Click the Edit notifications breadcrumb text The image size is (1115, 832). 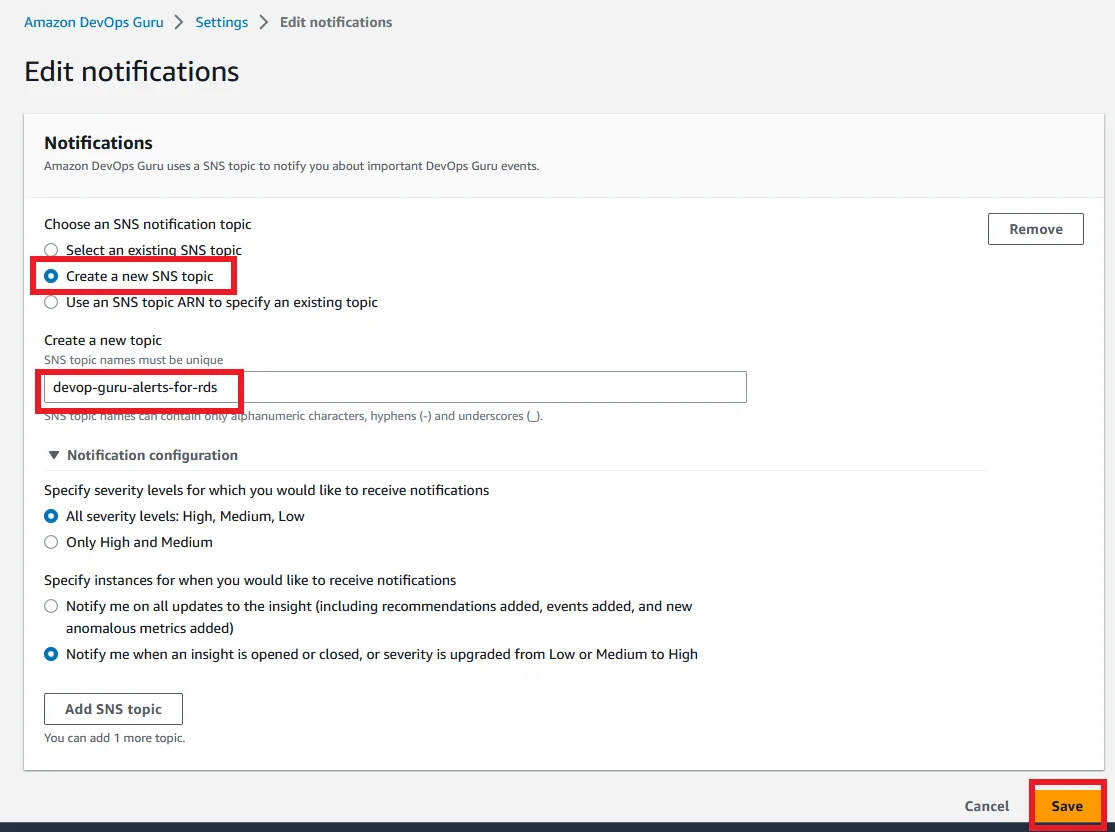click(336, 22)
